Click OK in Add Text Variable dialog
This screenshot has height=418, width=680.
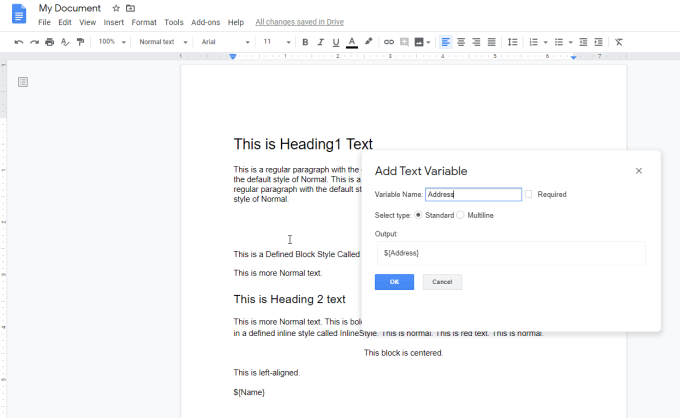tap(394, 282)
